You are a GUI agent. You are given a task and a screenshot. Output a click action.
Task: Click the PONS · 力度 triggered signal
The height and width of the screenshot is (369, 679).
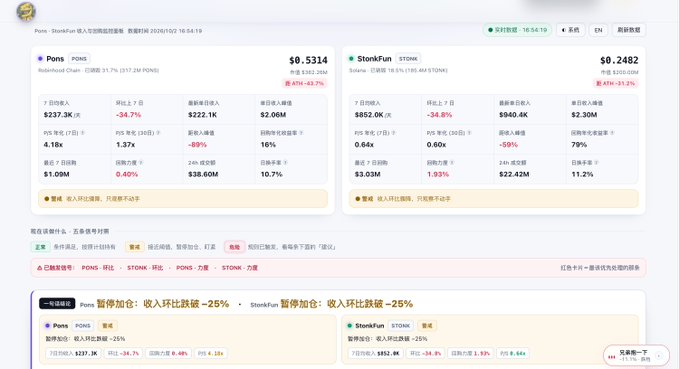pos(192,268)
